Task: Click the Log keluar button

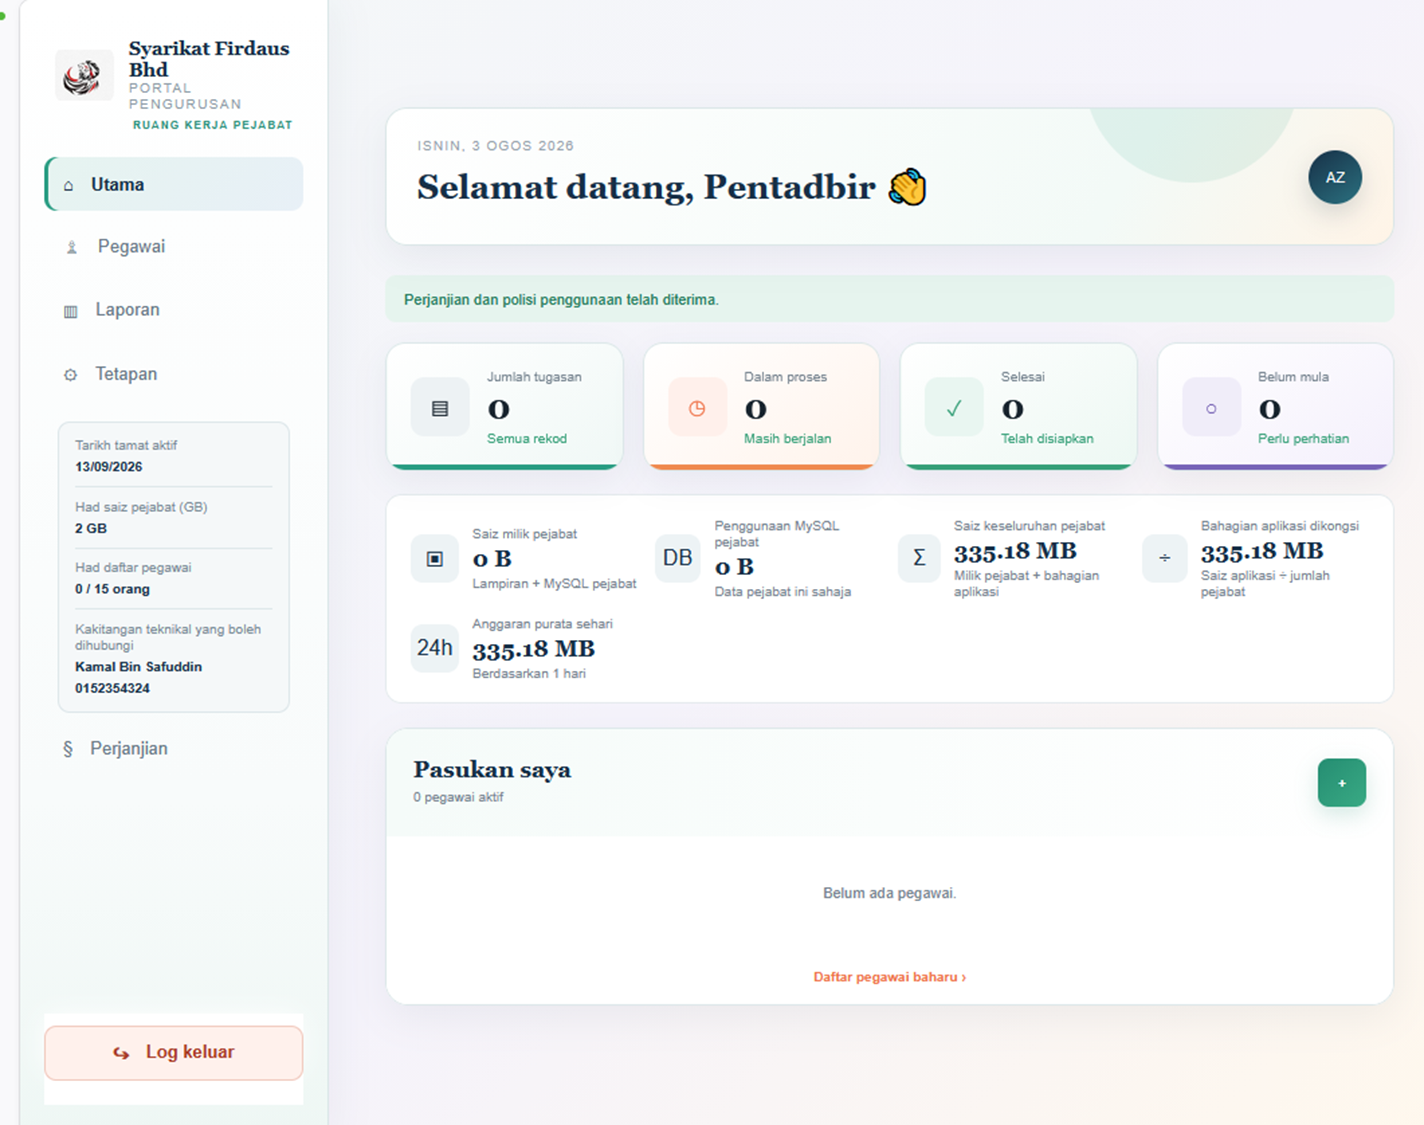Action: (x=174, y=1052)
